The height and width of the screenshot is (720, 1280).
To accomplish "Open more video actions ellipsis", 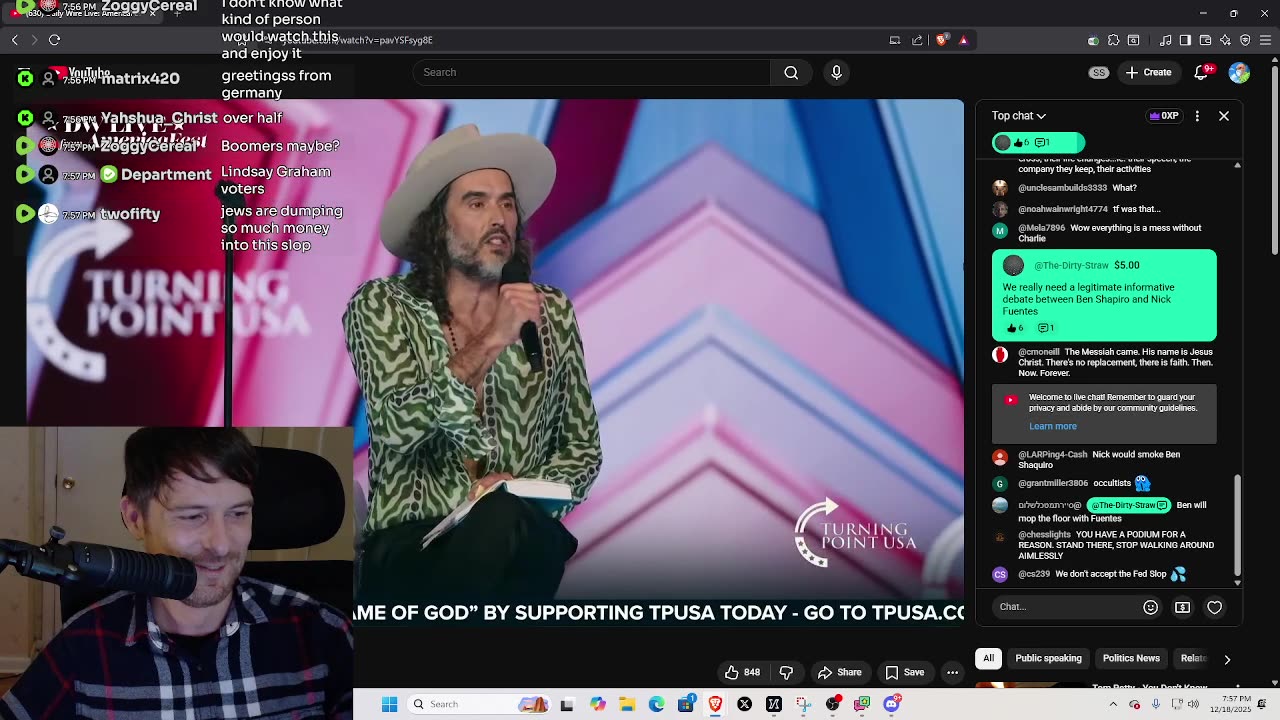I will click(952, 672).
